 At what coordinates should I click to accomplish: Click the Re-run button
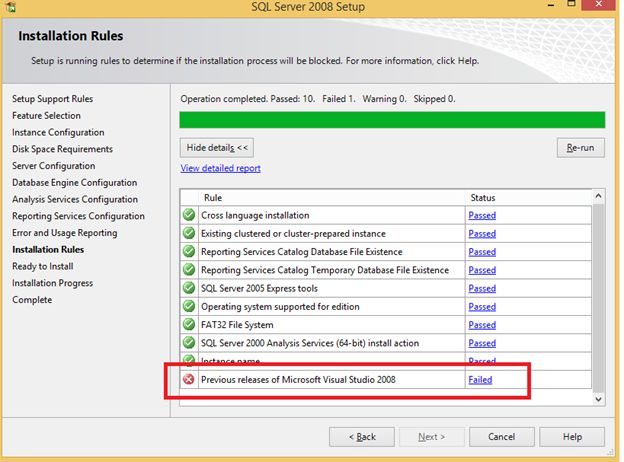581,148
